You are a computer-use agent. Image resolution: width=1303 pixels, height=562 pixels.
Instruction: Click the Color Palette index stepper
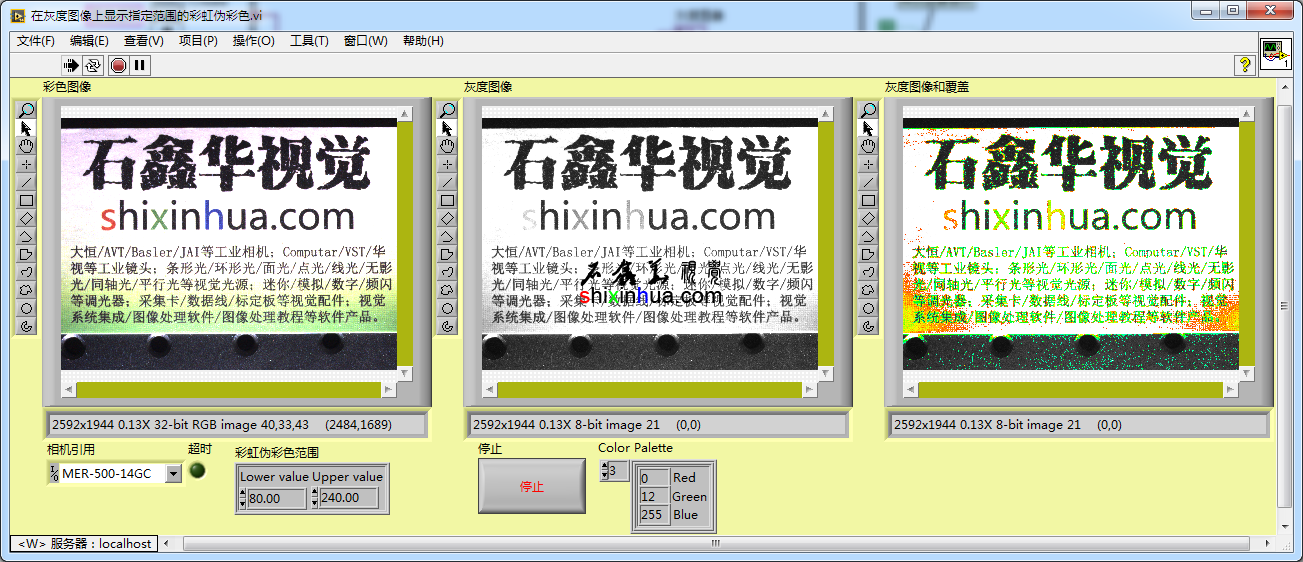point(603,470)
